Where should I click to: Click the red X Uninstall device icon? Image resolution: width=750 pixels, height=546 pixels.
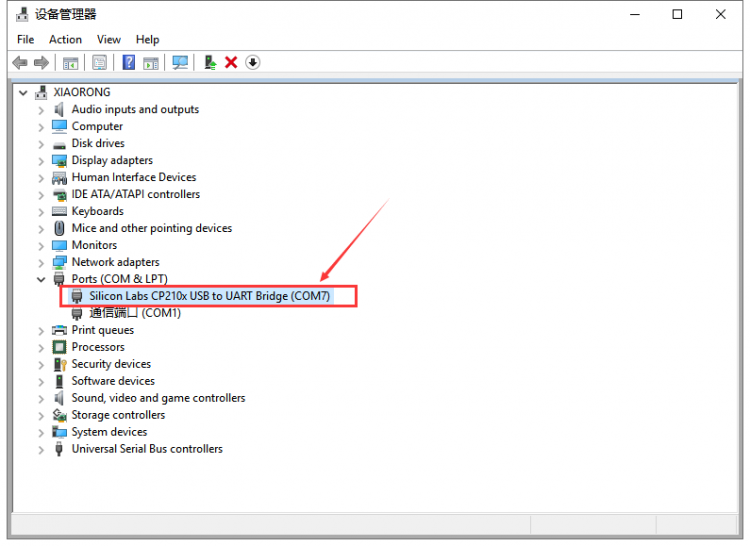231,63
